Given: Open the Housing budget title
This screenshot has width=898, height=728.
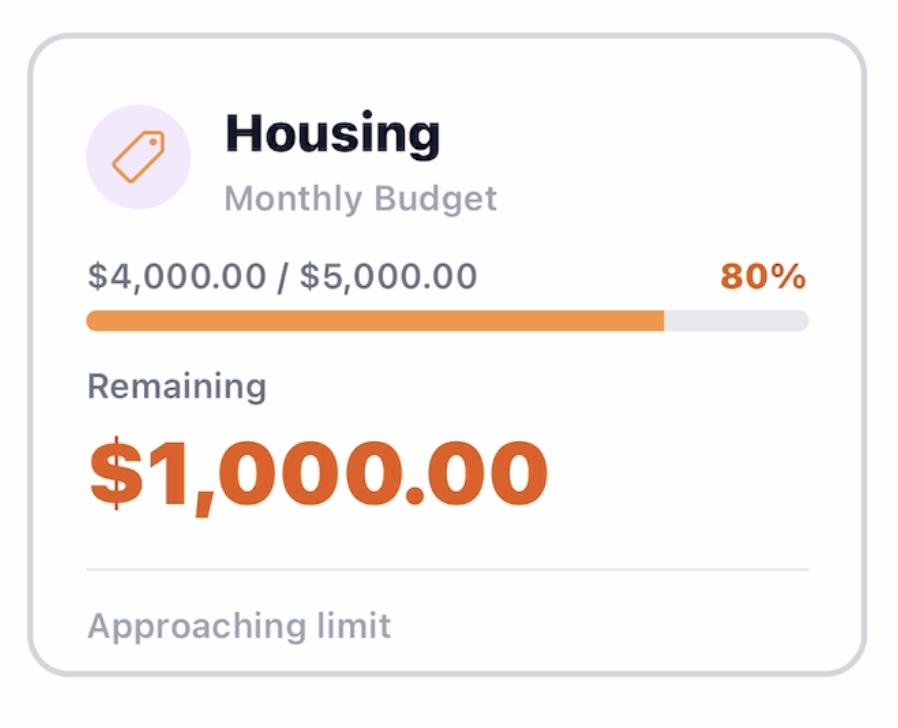Looking at the screenshot, I should pos(332,133).
